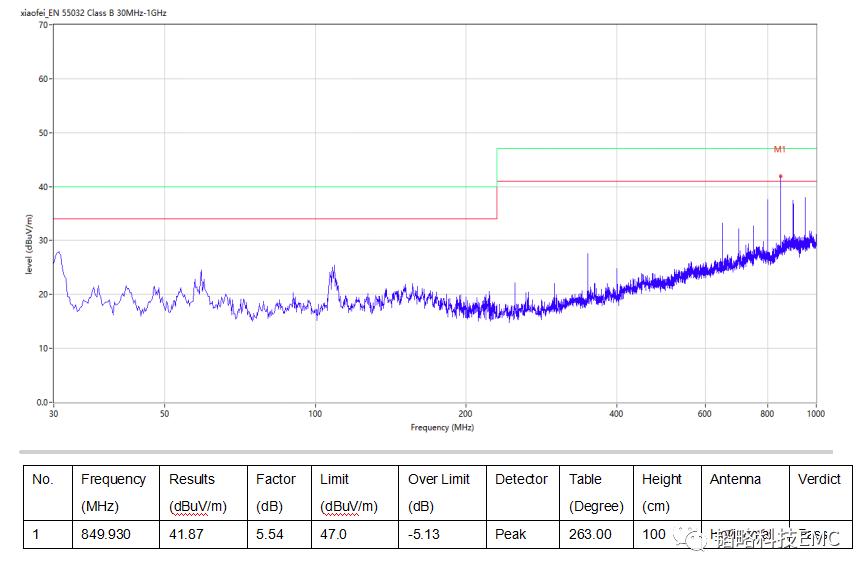Click the y-axis tick label '70'
The width and height of the screenshot is (867, 576).
point(43,25)
